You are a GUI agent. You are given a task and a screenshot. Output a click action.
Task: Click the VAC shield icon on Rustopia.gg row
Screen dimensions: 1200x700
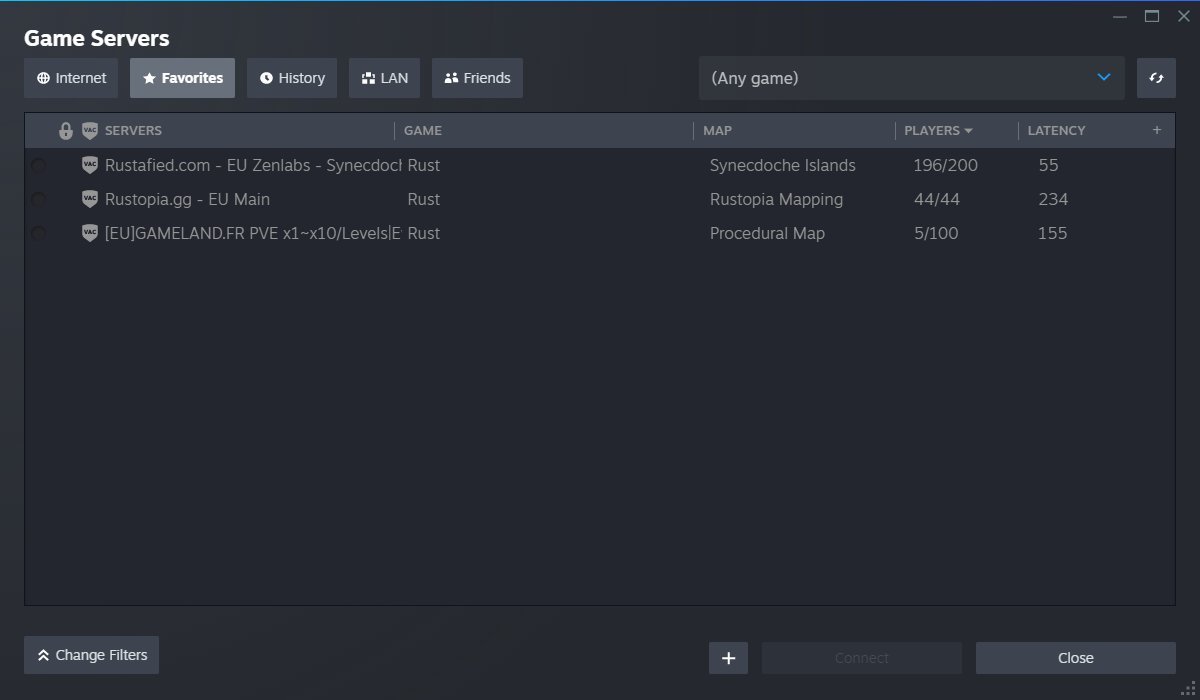89,199
